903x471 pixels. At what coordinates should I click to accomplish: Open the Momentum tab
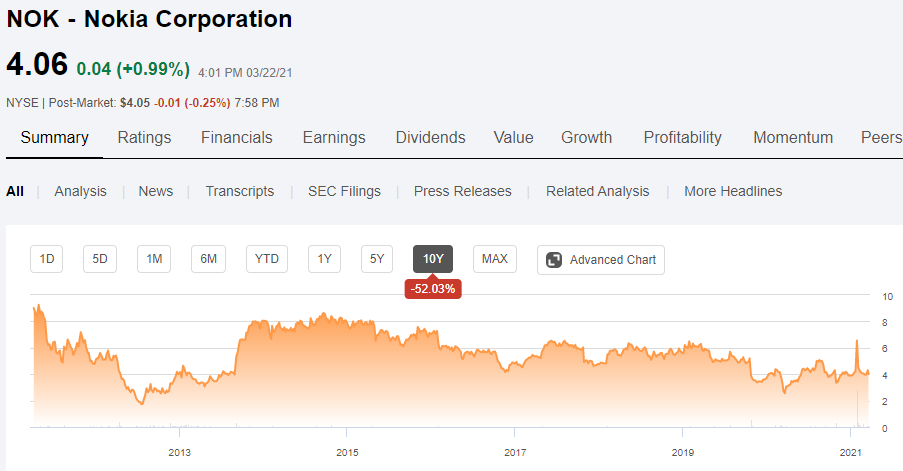click(792, 138)
